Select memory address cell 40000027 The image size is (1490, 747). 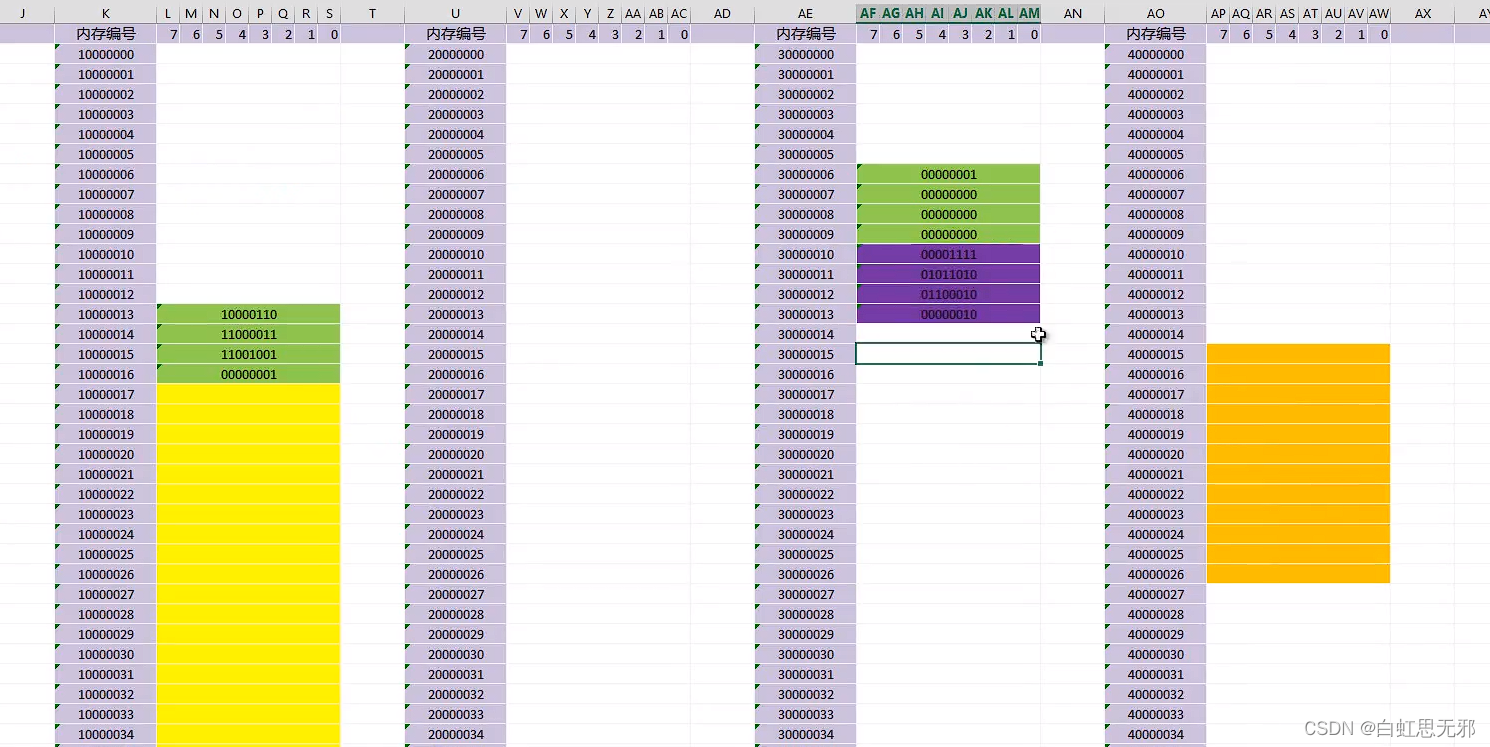(1156, 594)
